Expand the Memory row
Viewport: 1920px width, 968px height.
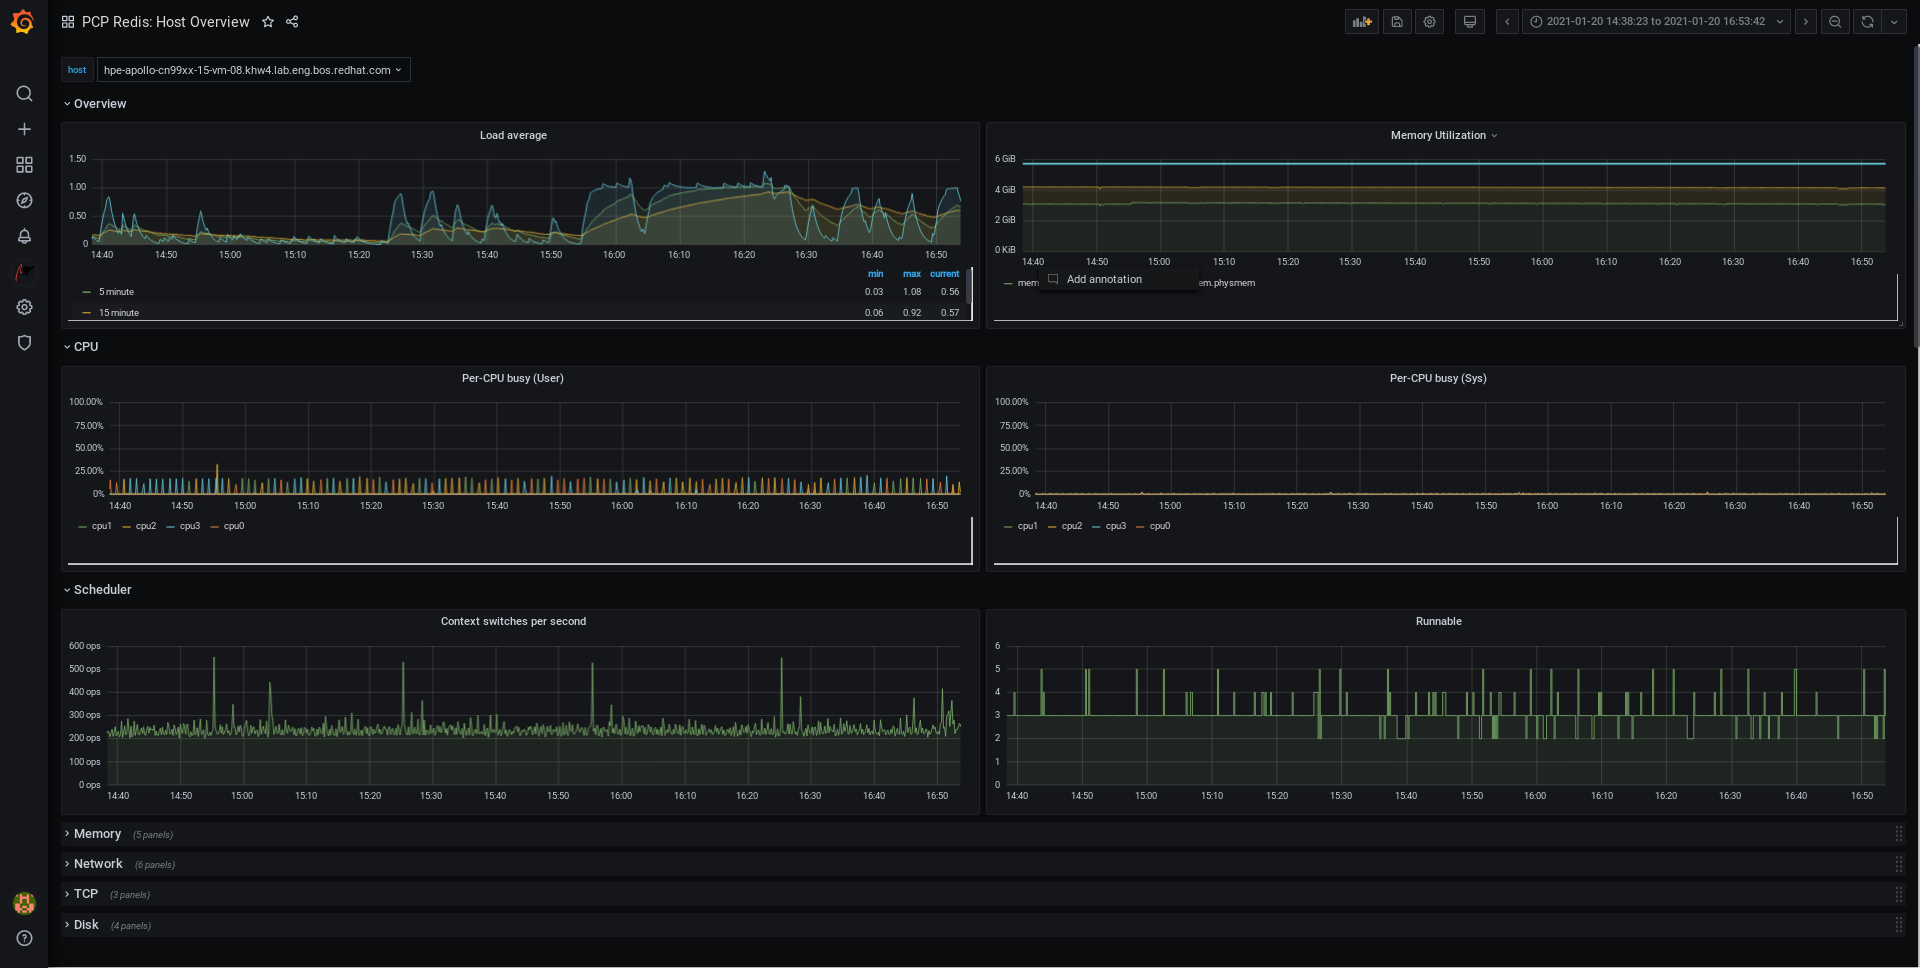[x=92, y=834]
